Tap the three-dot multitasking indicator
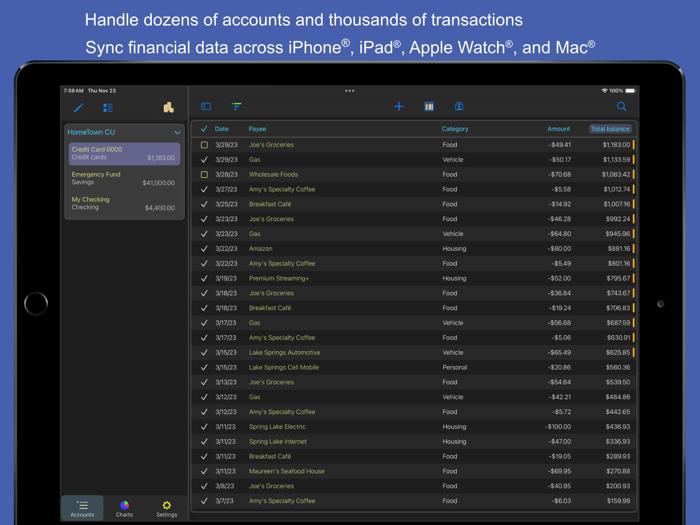 350,91
